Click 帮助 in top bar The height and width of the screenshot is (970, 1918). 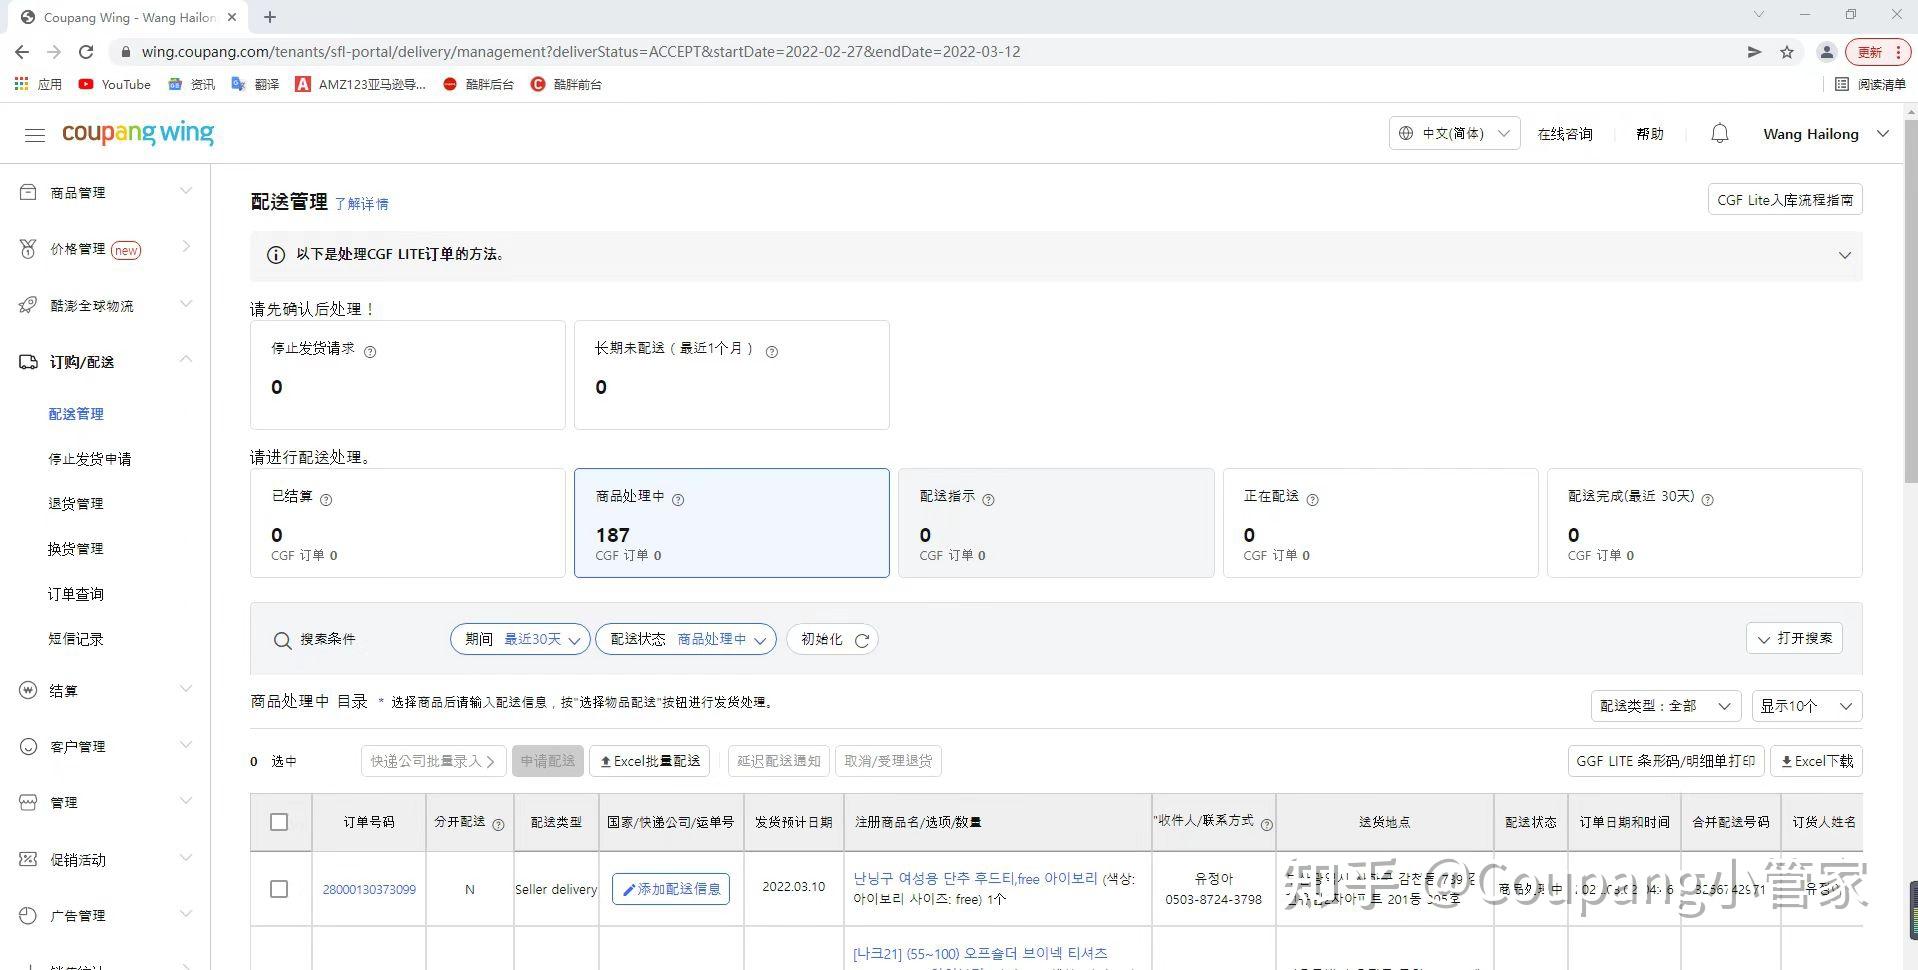[x=1650, y=134]
